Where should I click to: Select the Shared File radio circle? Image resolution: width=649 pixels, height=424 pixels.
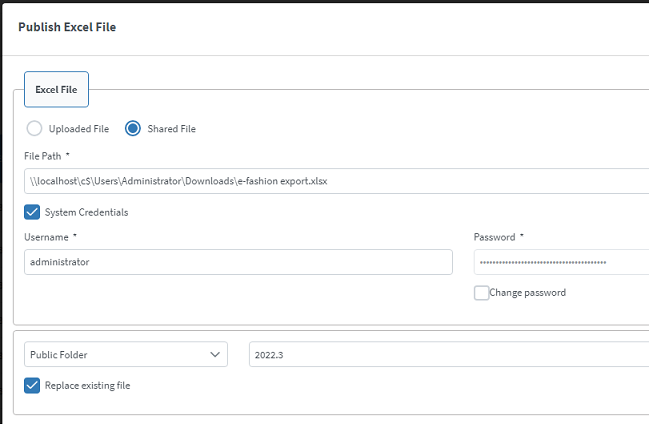[x=133, y=128]
